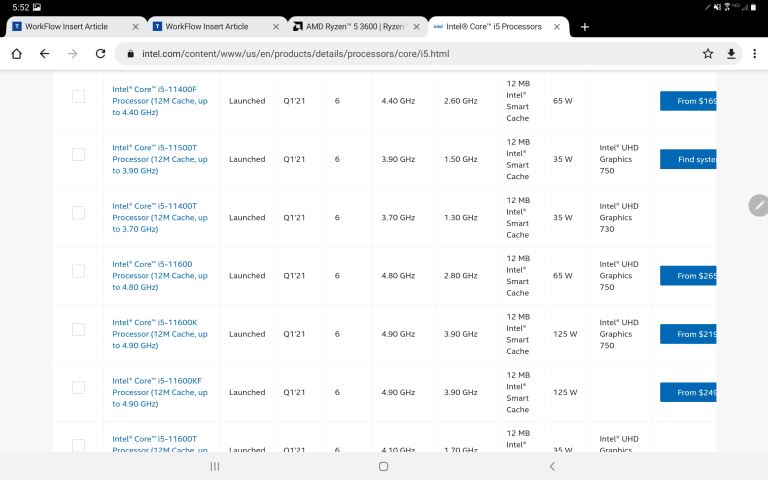The width and height of the screenshot is (768, 480).
Task: Open Intel Core i5-11400F processor link
Action: (160, 101)
